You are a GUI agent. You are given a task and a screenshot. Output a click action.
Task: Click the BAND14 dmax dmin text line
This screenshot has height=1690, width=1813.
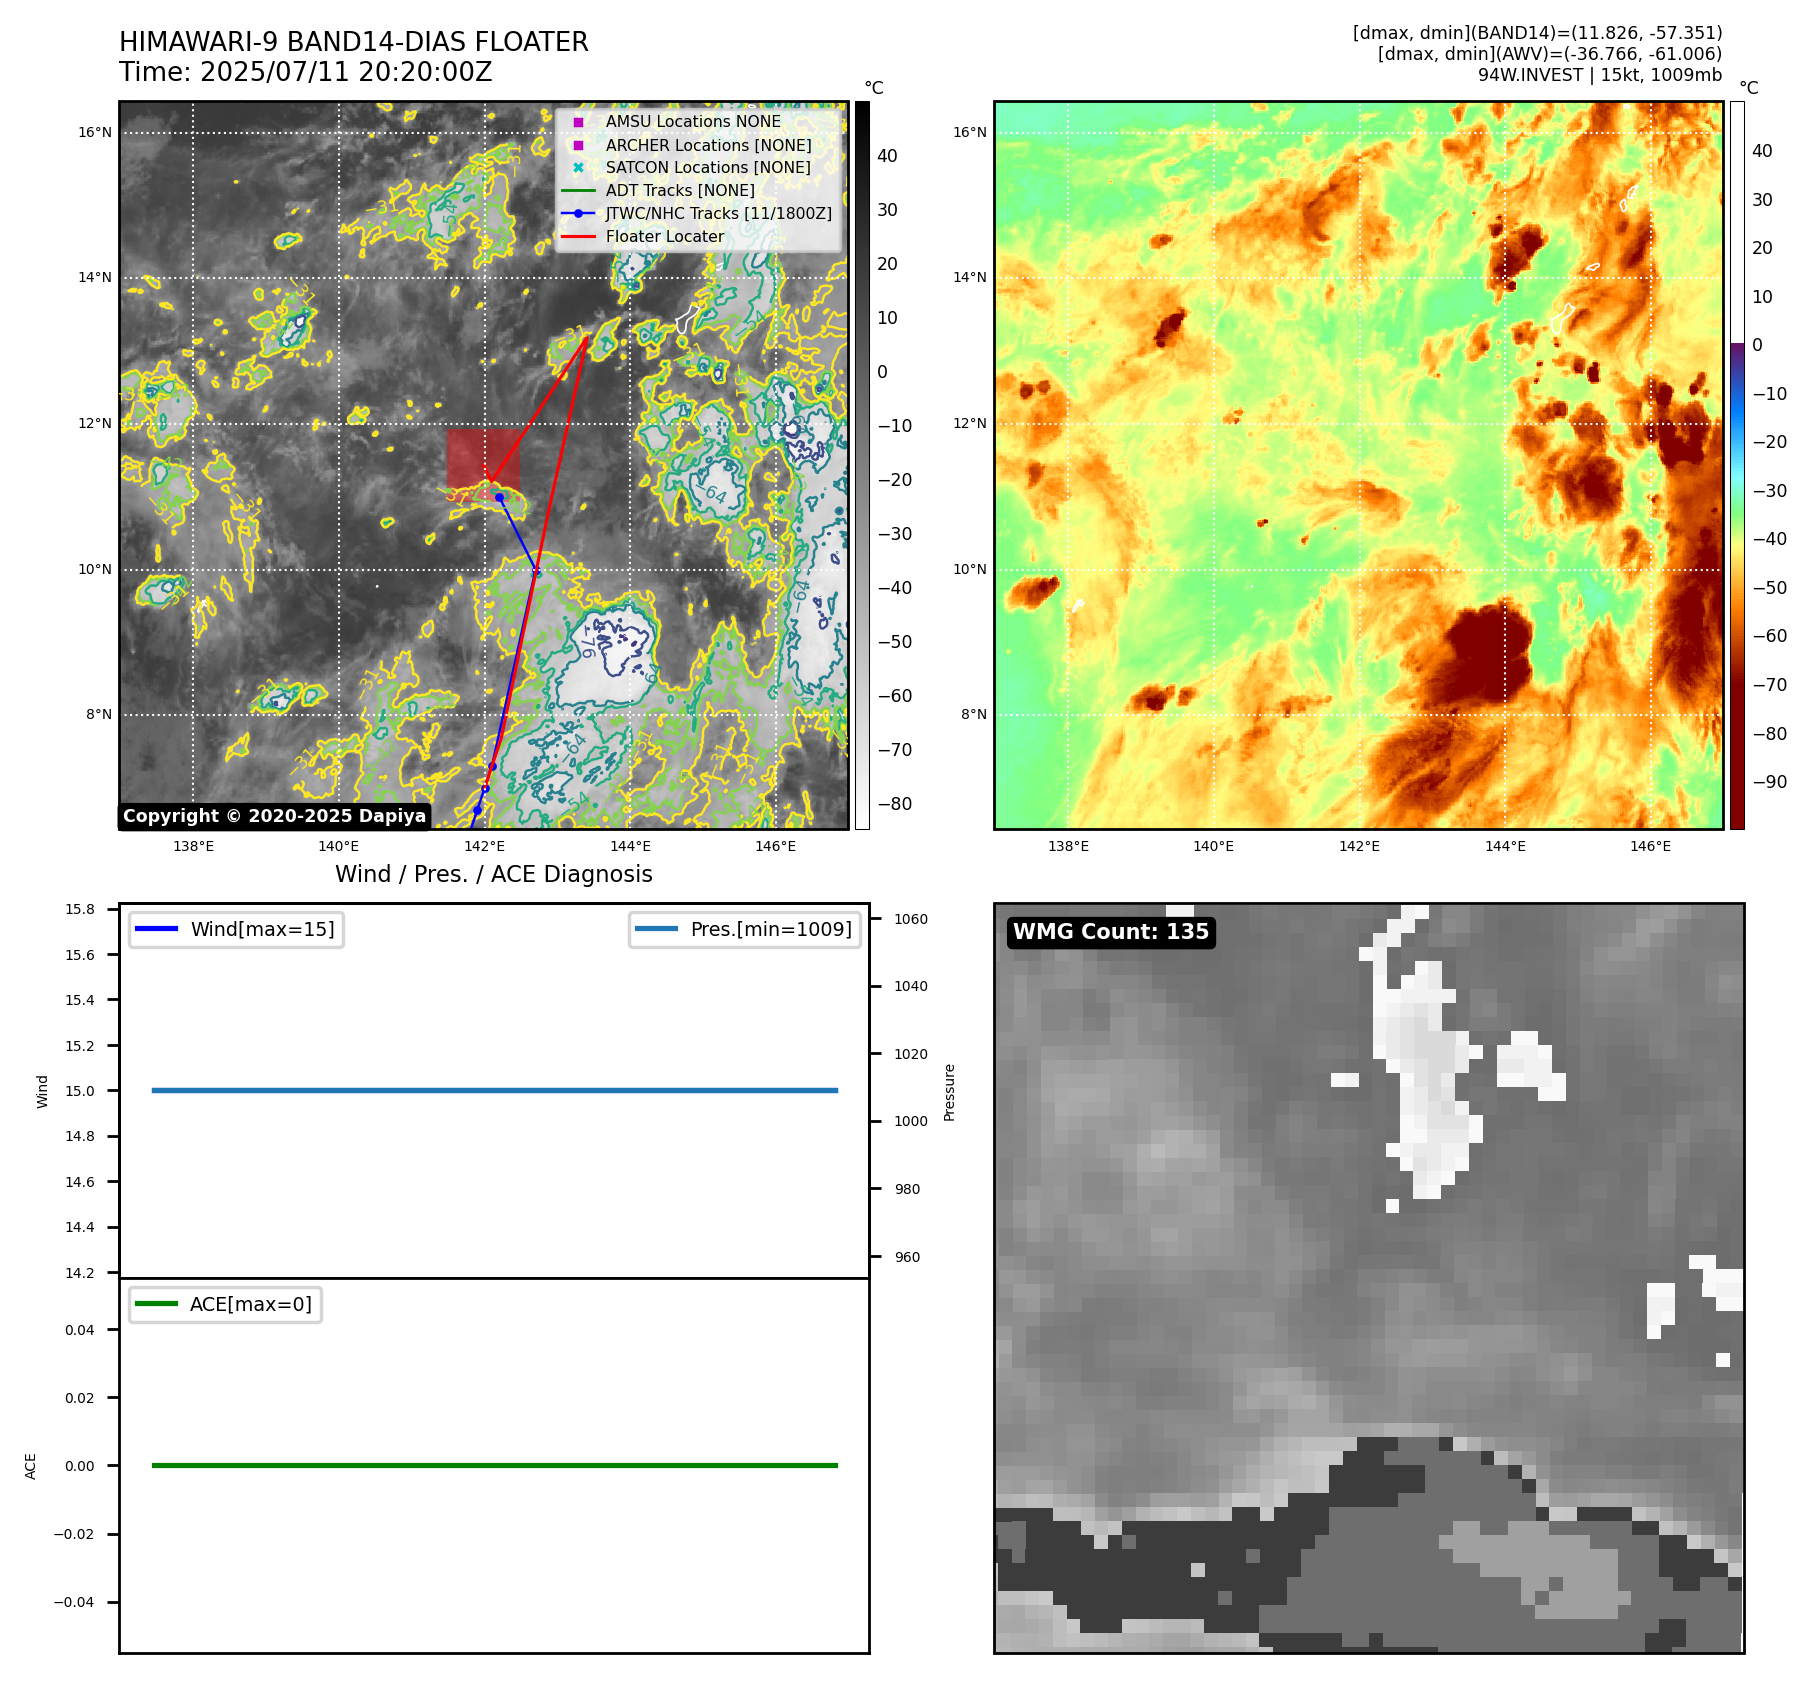[x=1538, y=33]
